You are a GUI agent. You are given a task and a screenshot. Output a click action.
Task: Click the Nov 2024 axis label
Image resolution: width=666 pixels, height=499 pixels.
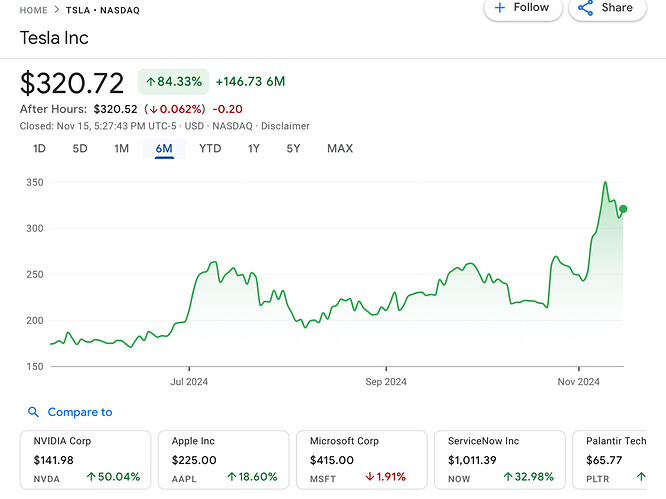pyautogui.click(x=579, y=382)
